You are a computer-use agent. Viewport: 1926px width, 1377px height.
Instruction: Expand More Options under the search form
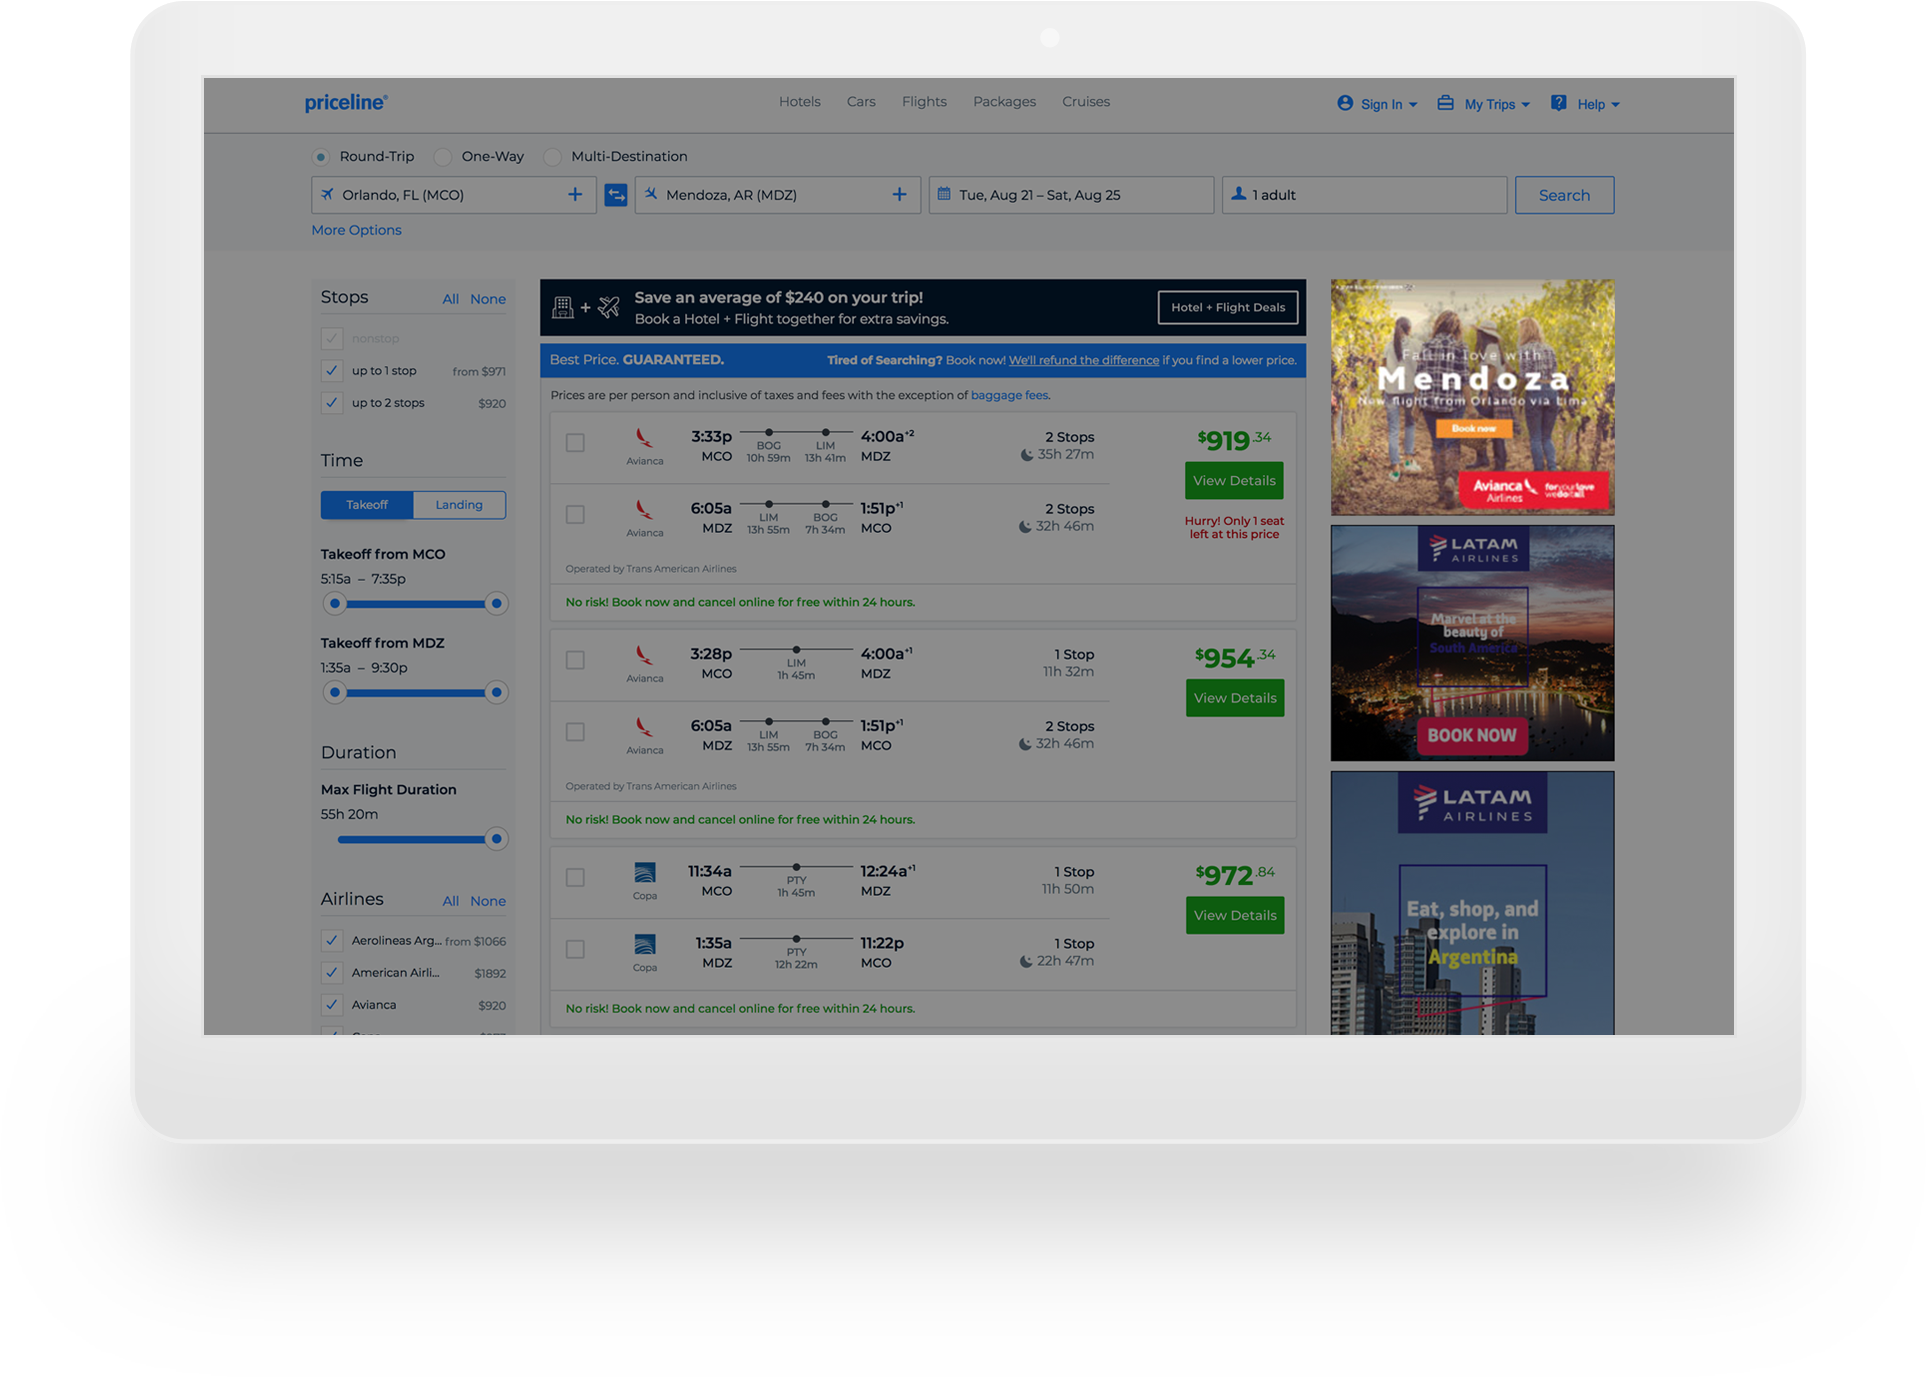click(356, 230)
